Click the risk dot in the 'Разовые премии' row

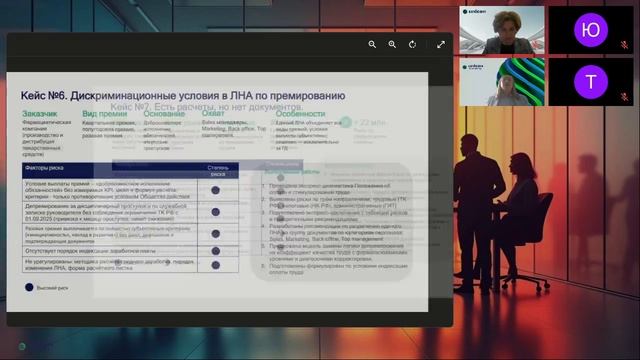pos(216,233)
